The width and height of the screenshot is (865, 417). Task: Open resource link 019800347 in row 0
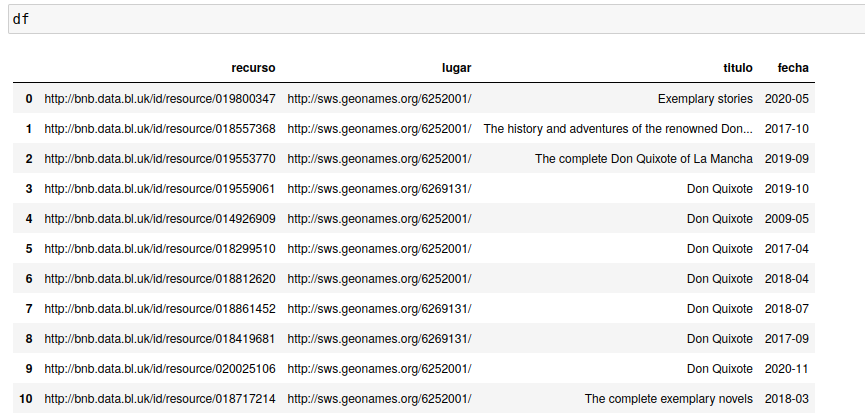[160, 99]
